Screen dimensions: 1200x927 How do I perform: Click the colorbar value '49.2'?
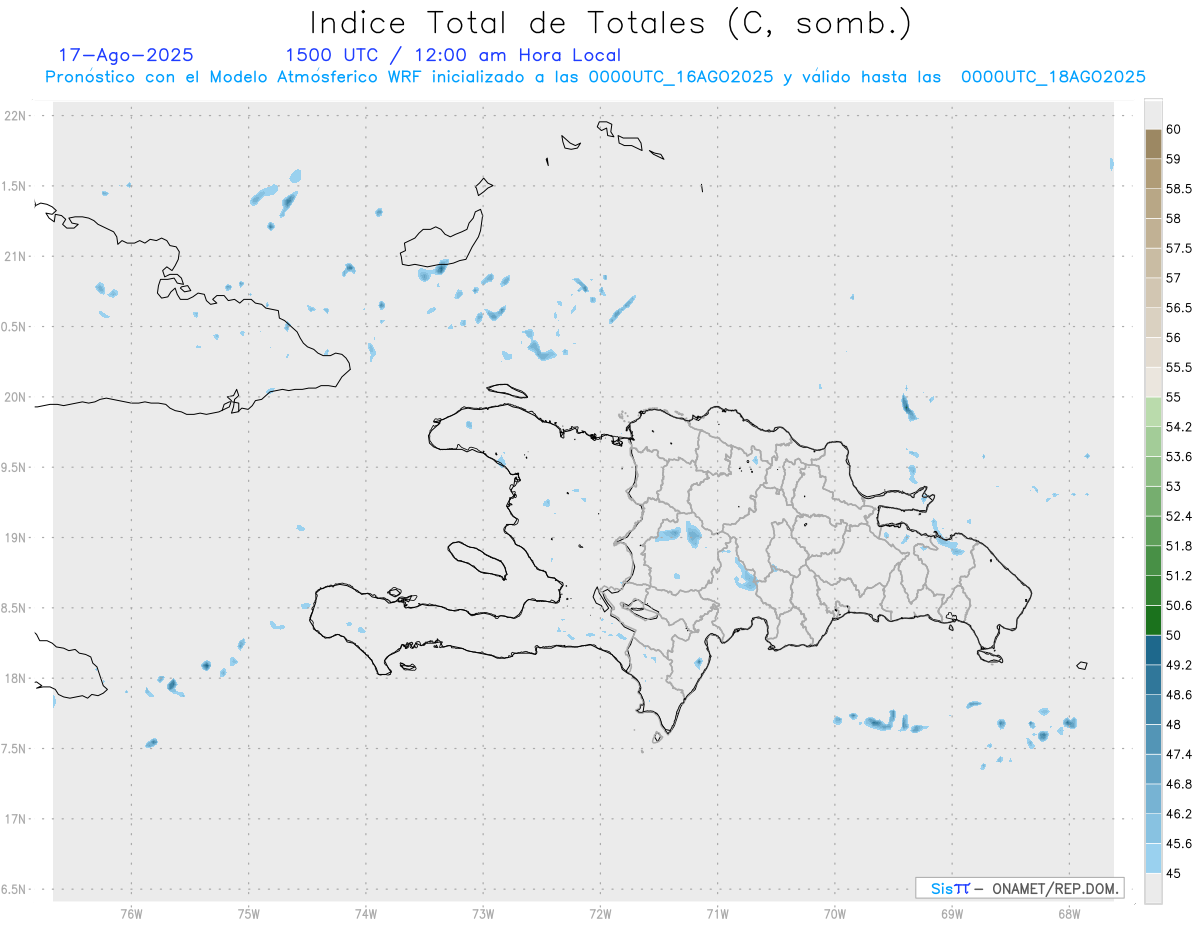tap(1178, 665)
